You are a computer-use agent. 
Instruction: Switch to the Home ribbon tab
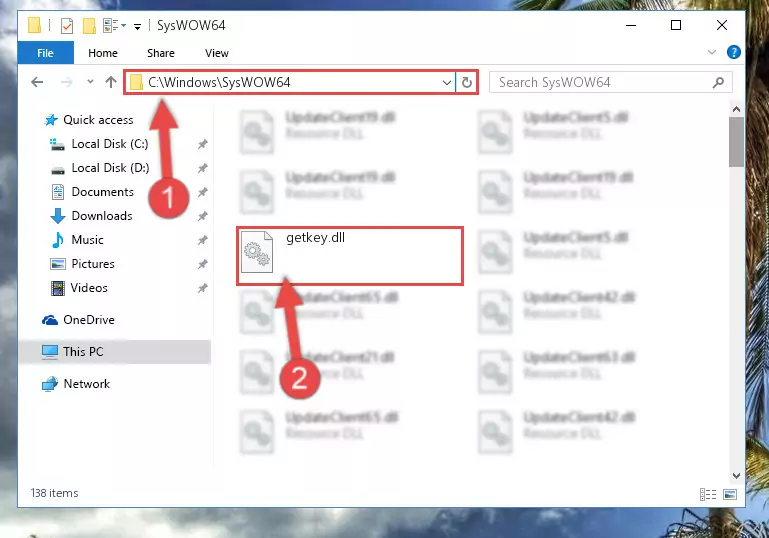tap(103, 53)
